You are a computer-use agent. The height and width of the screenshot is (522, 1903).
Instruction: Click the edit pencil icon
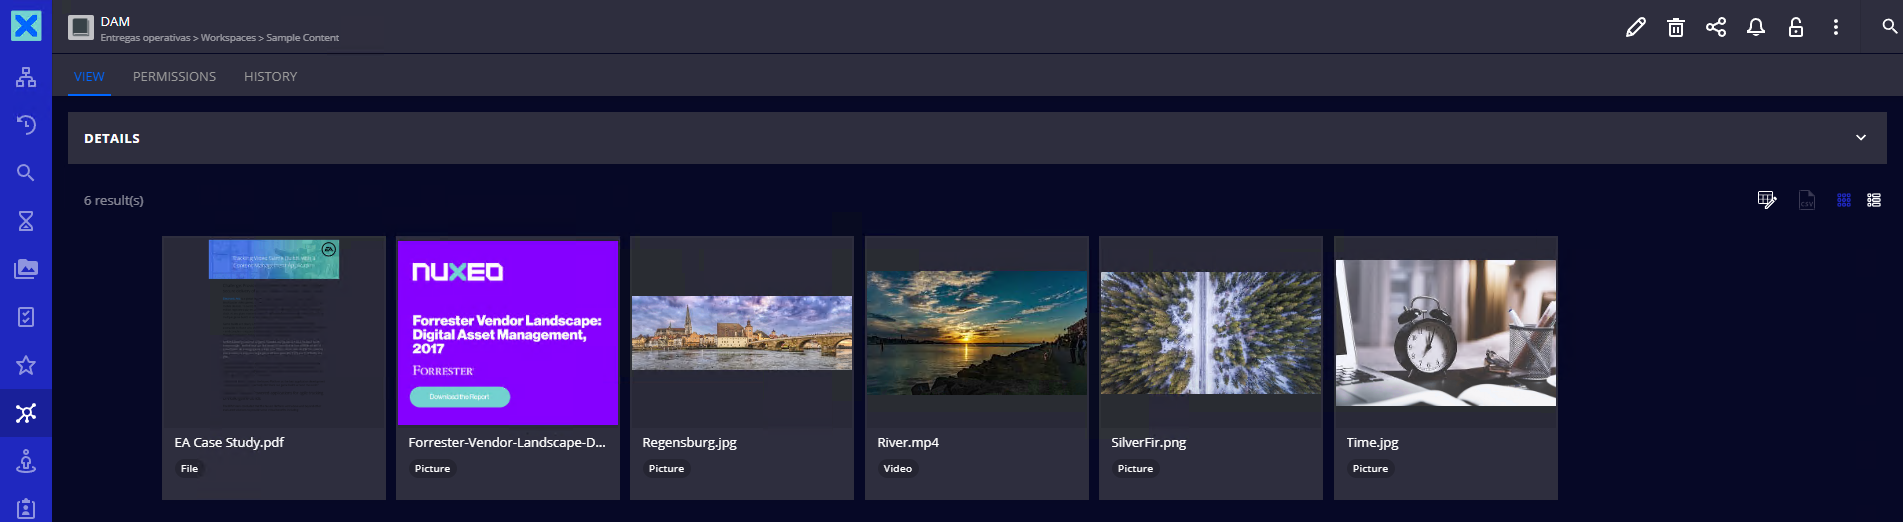[x=1635, y=28]
